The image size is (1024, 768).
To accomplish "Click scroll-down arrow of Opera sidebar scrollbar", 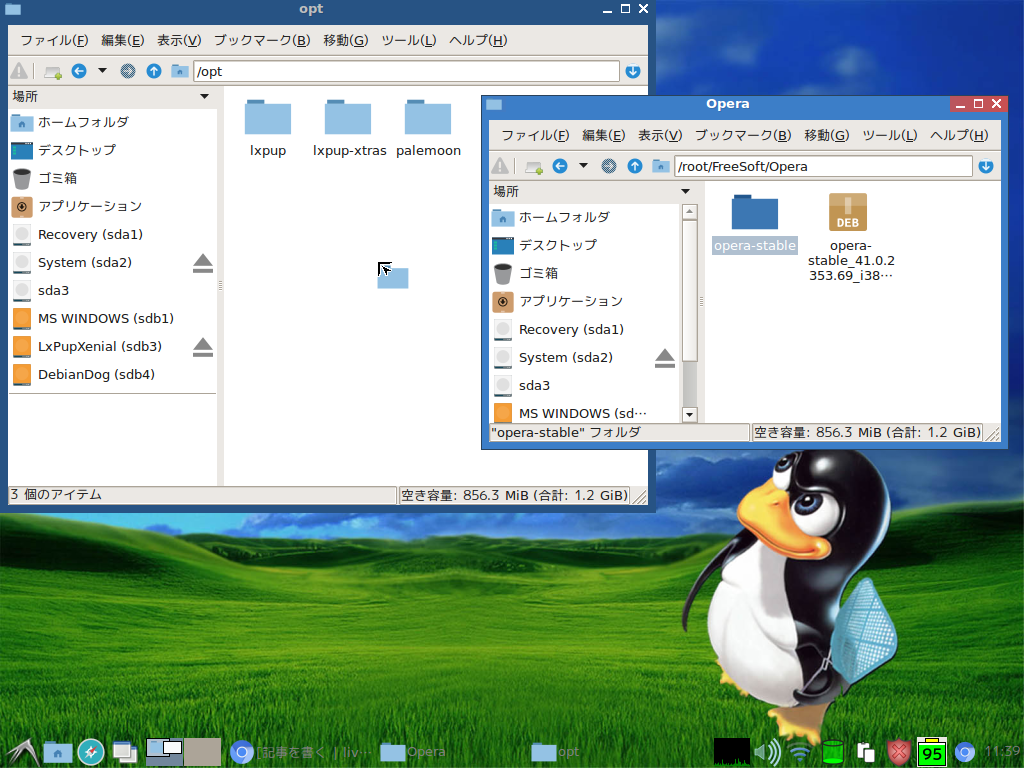I will click(689, 415).
